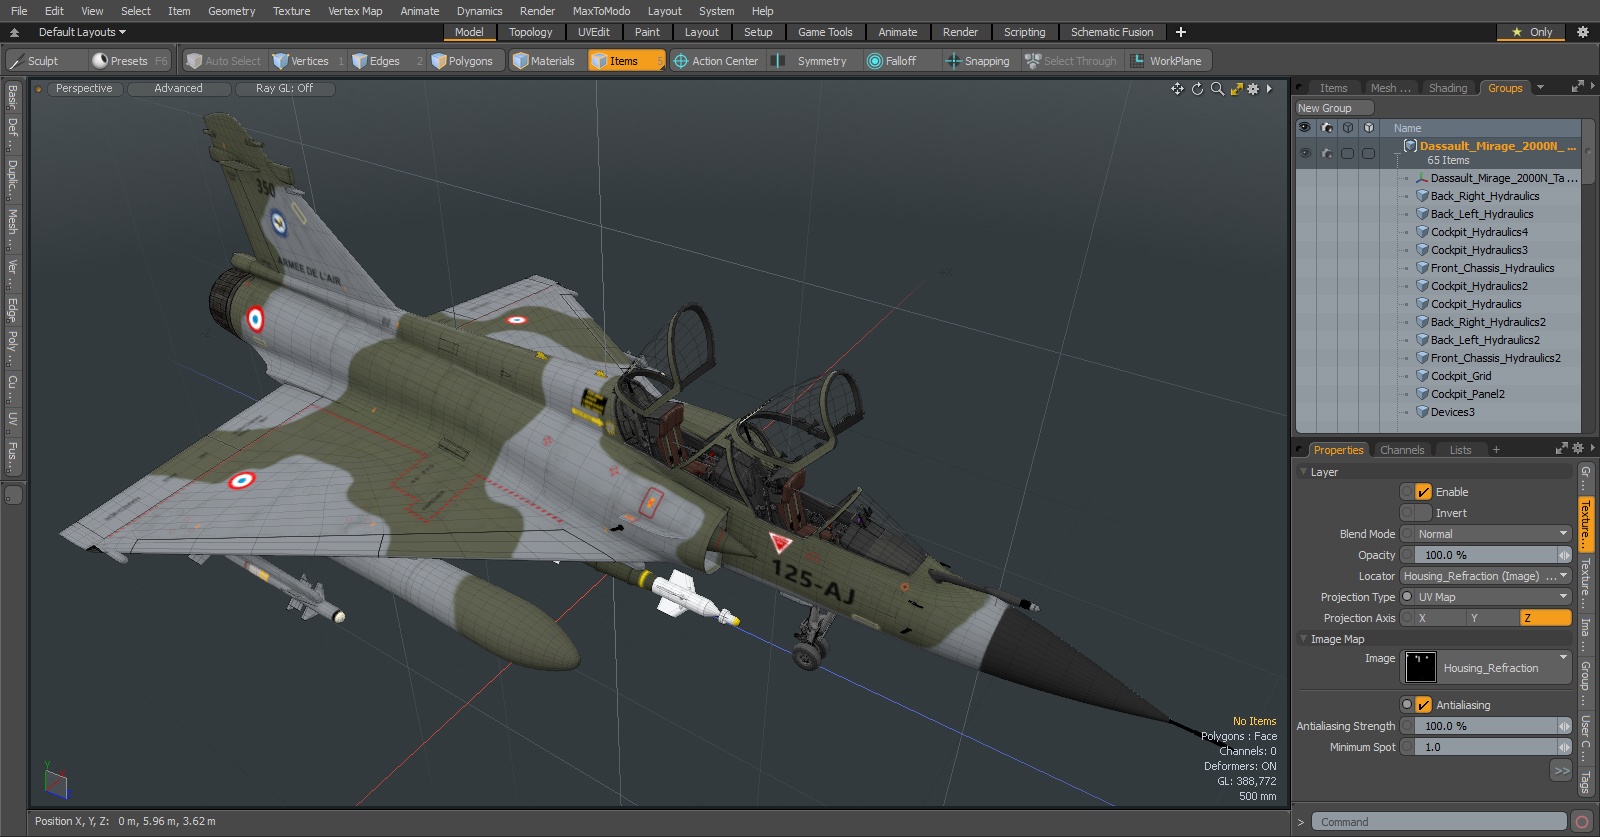Toggle the Antialiasing checkbox

pos(1424,705)
